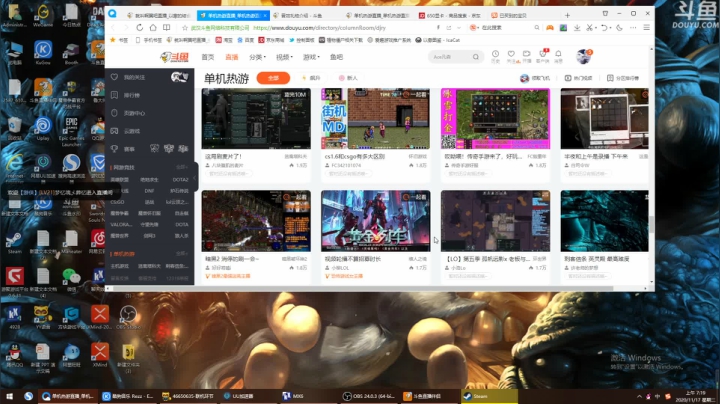Open 淘宝 bookmark in bookmarks bar
The width and height of the screenshot is (720, 404).
[x=225, y=40]
